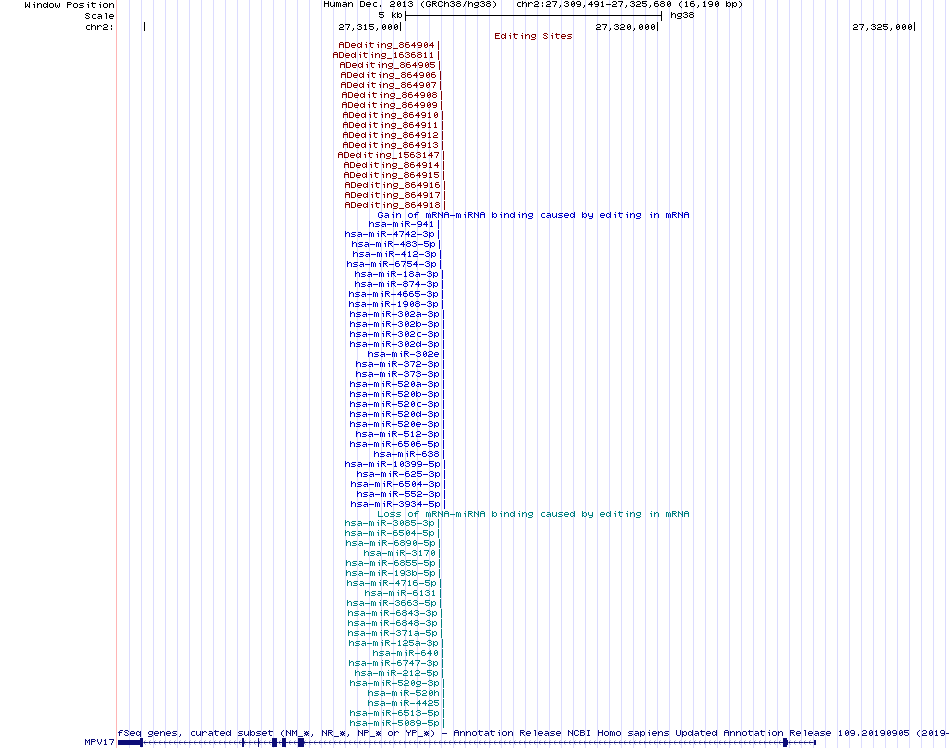The height and width of the screenshot is (748, 950).
Task: Click the hsa-miR-4665-3p label
Action: 393,294
